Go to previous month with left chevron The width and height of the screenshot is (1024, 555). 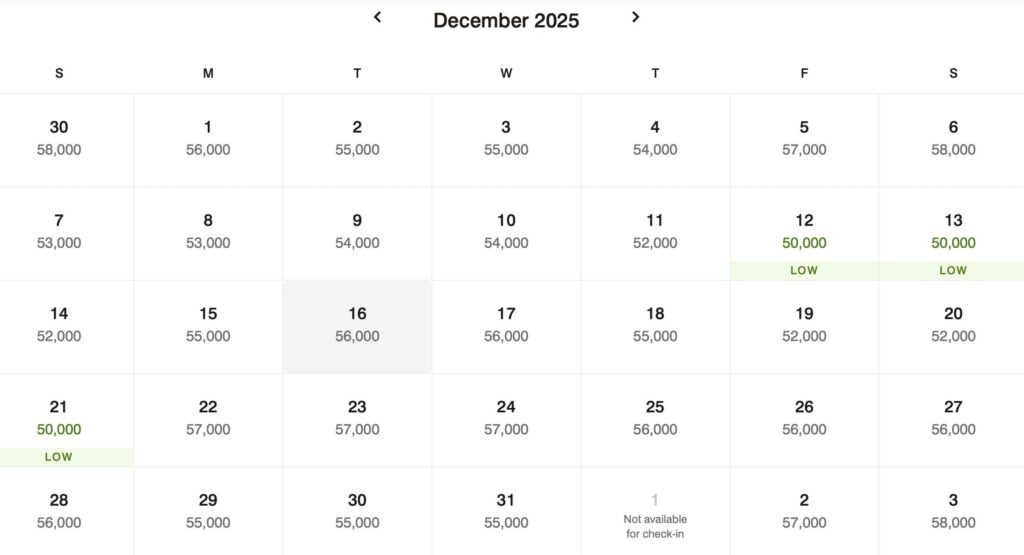377,18
